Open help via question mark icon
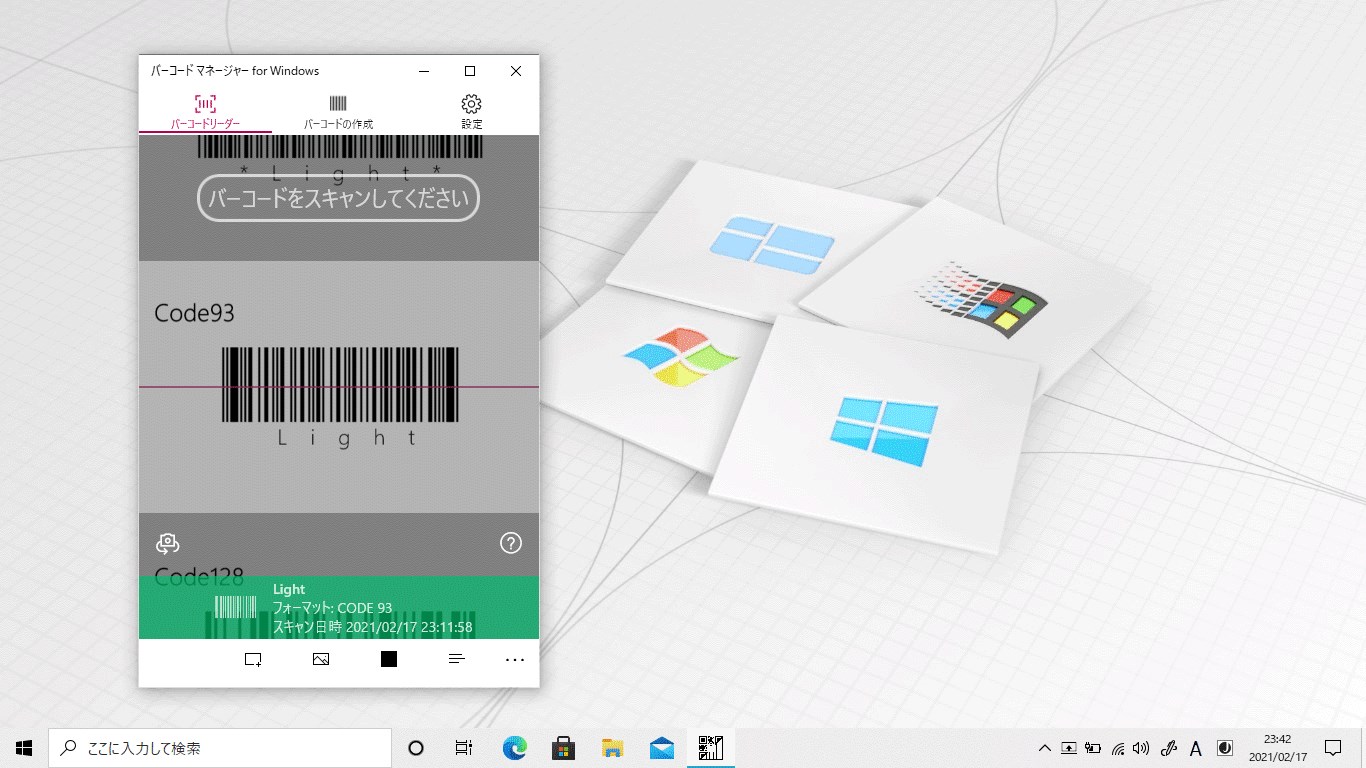 pyautogui.click(x=511, y=543)
